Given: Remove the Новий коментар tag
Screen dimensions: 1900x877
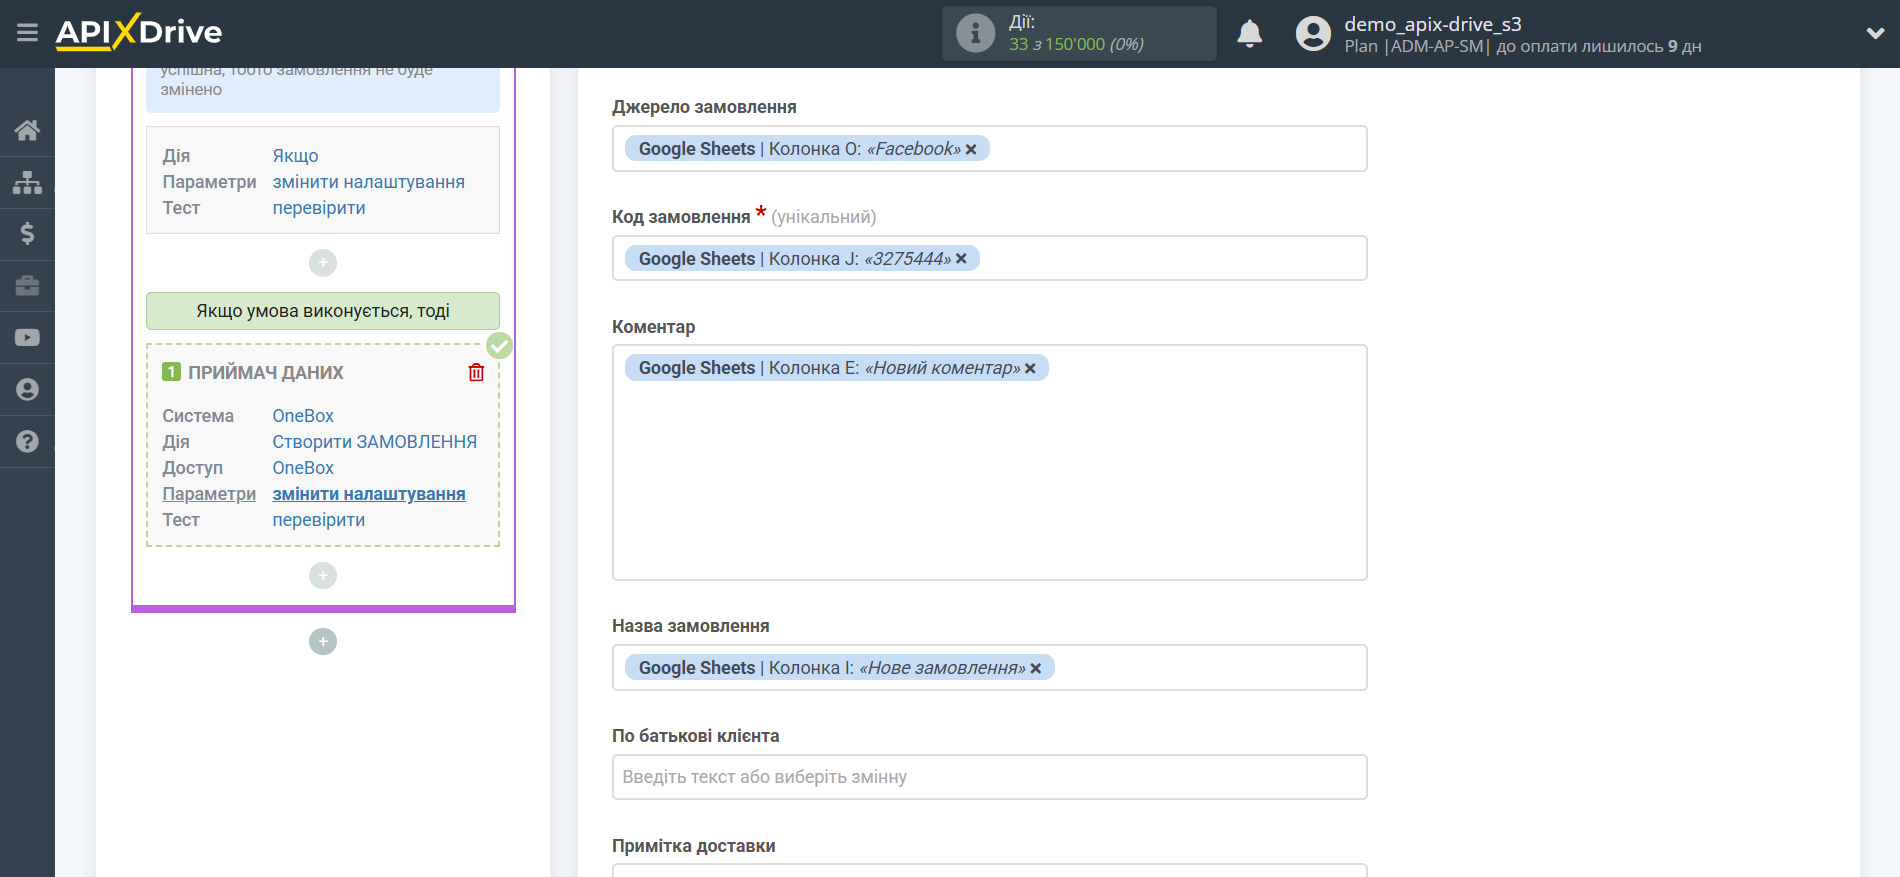Looking at the screenshot, I should tap(1030, 368).
